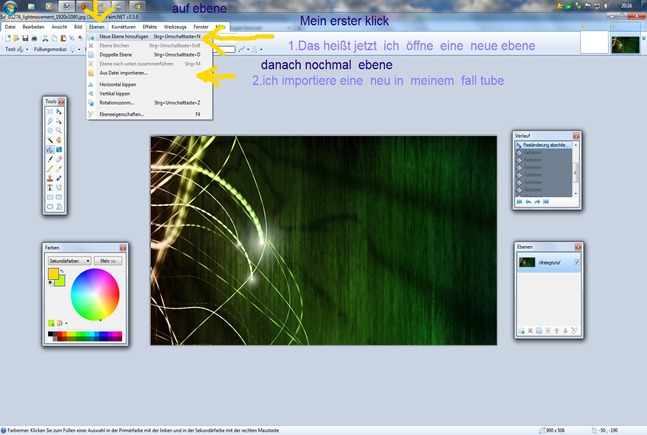Choose Ebeneneigenschaften menu entry
The image size is (647, 435).
click(149, 114)
